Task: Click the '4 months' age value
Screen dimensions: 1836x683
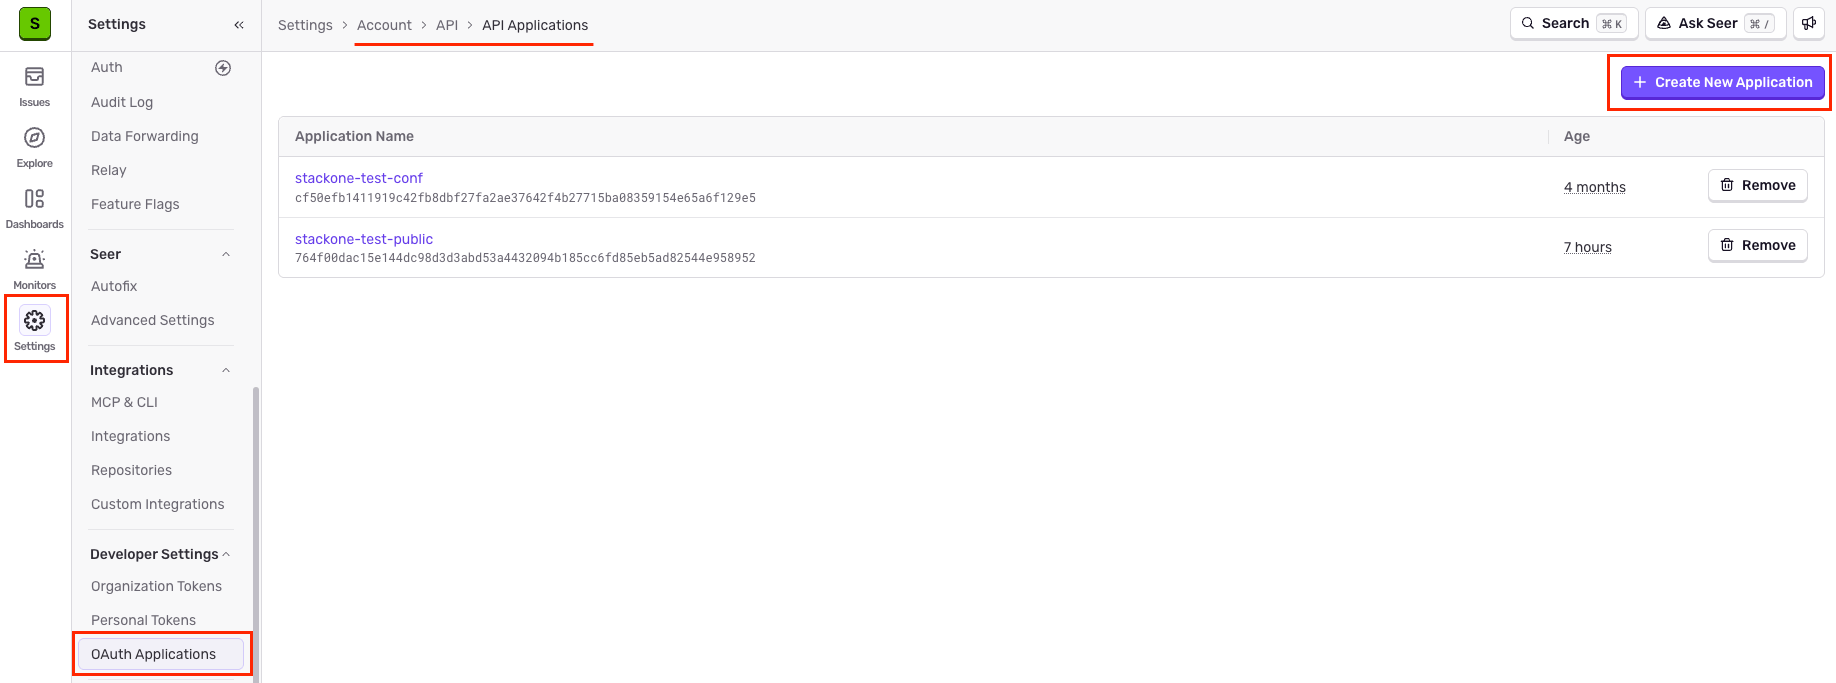Action: click(1595, 187)
